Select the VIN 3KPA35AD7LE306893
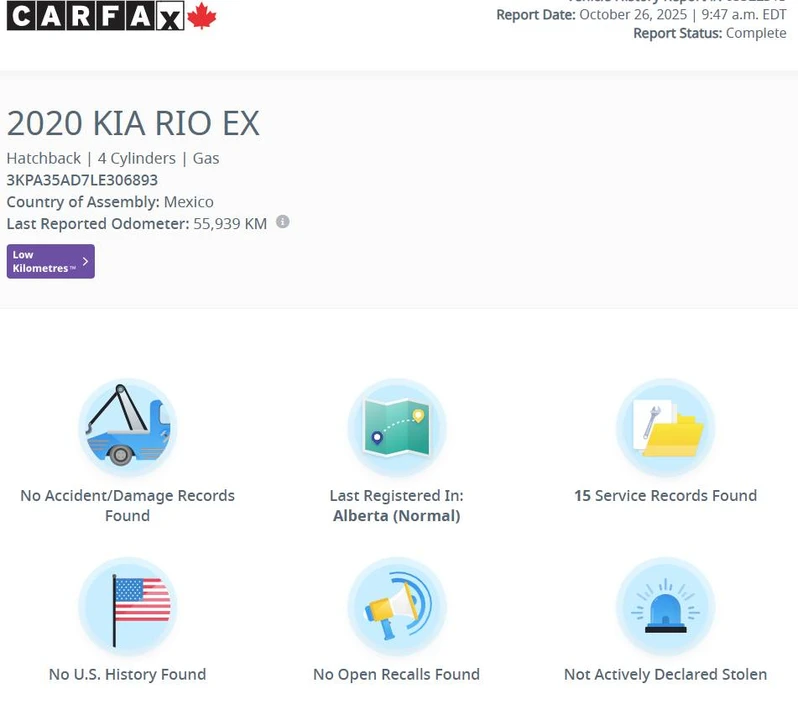 coord(82,180)
